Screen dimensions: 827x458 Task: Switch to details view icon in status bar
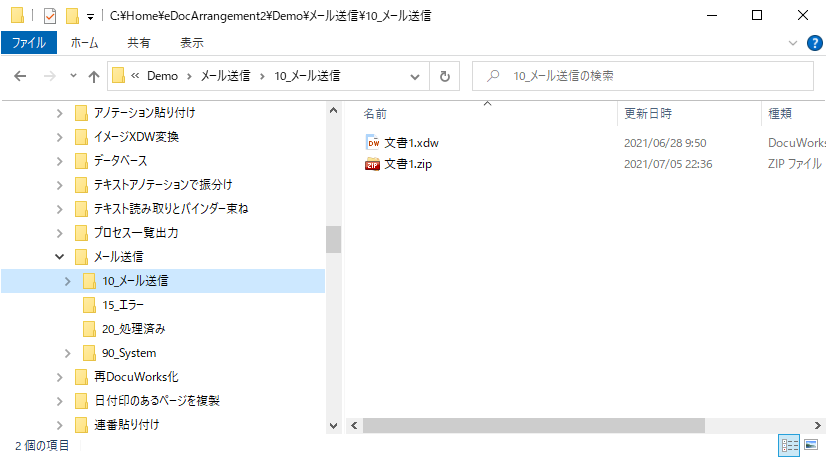[789, 445]
